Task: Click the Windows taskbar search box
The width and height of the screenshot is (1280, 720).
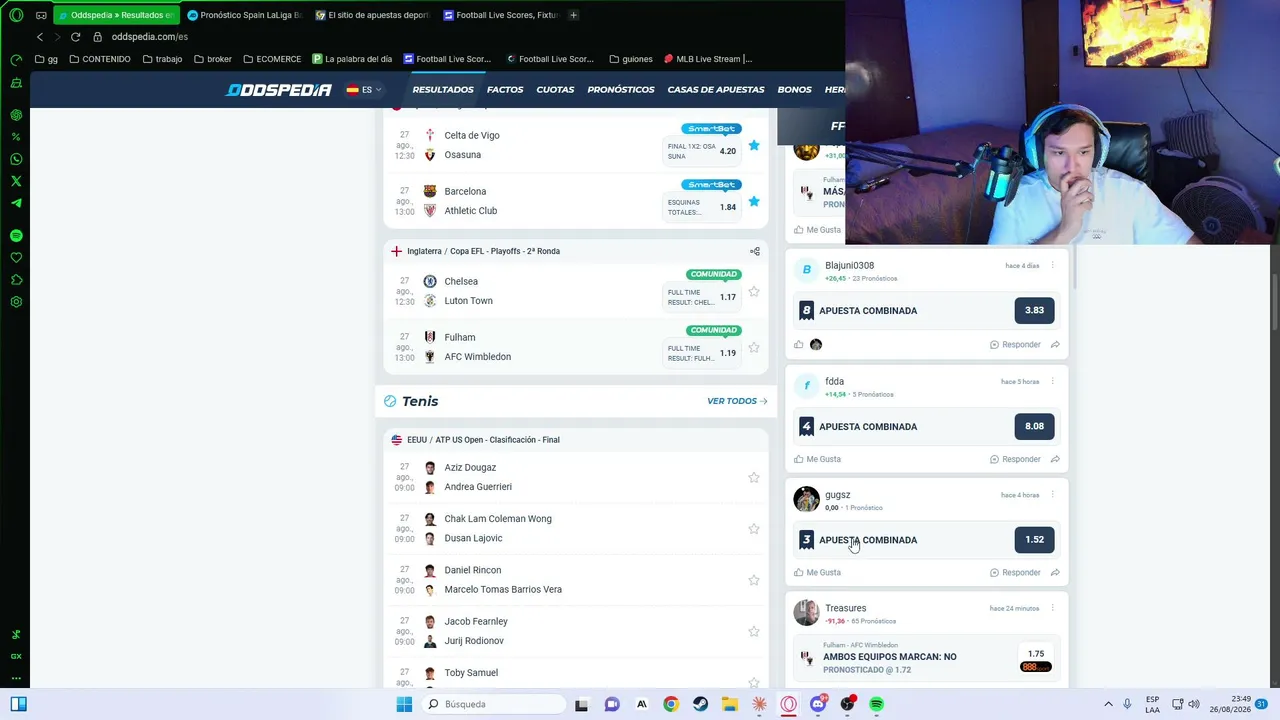Action: tap(494, 704)
